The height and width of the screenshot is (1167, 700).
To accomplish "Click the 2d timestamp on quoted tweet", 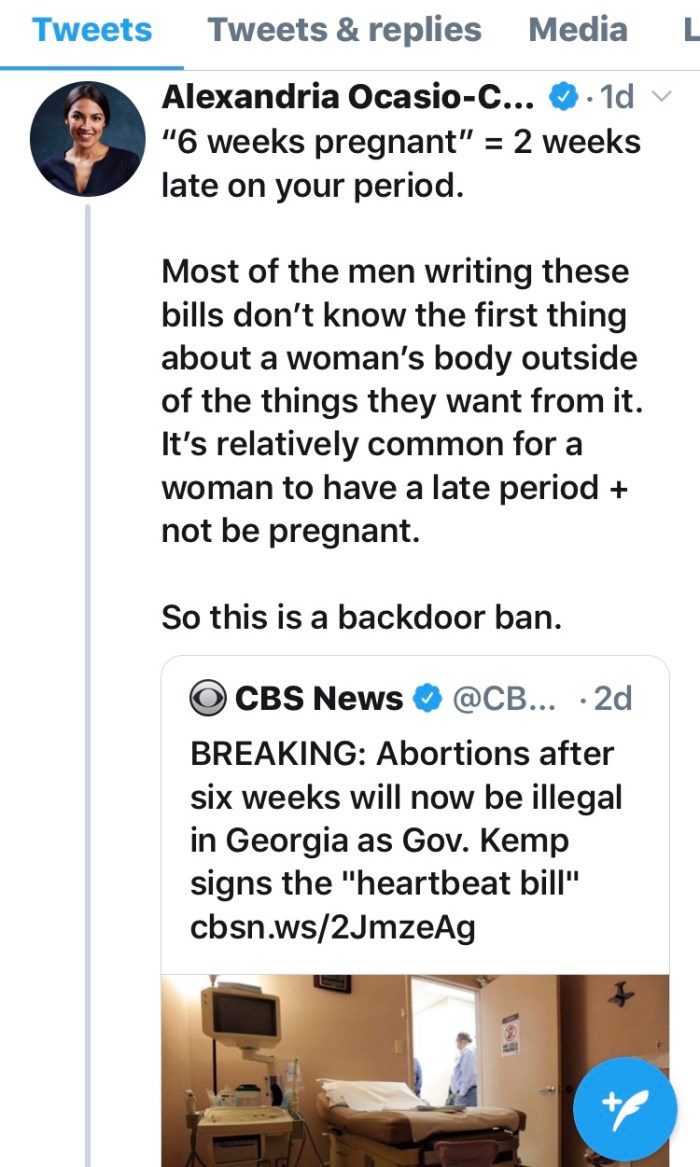I will (x=612, y=698).
